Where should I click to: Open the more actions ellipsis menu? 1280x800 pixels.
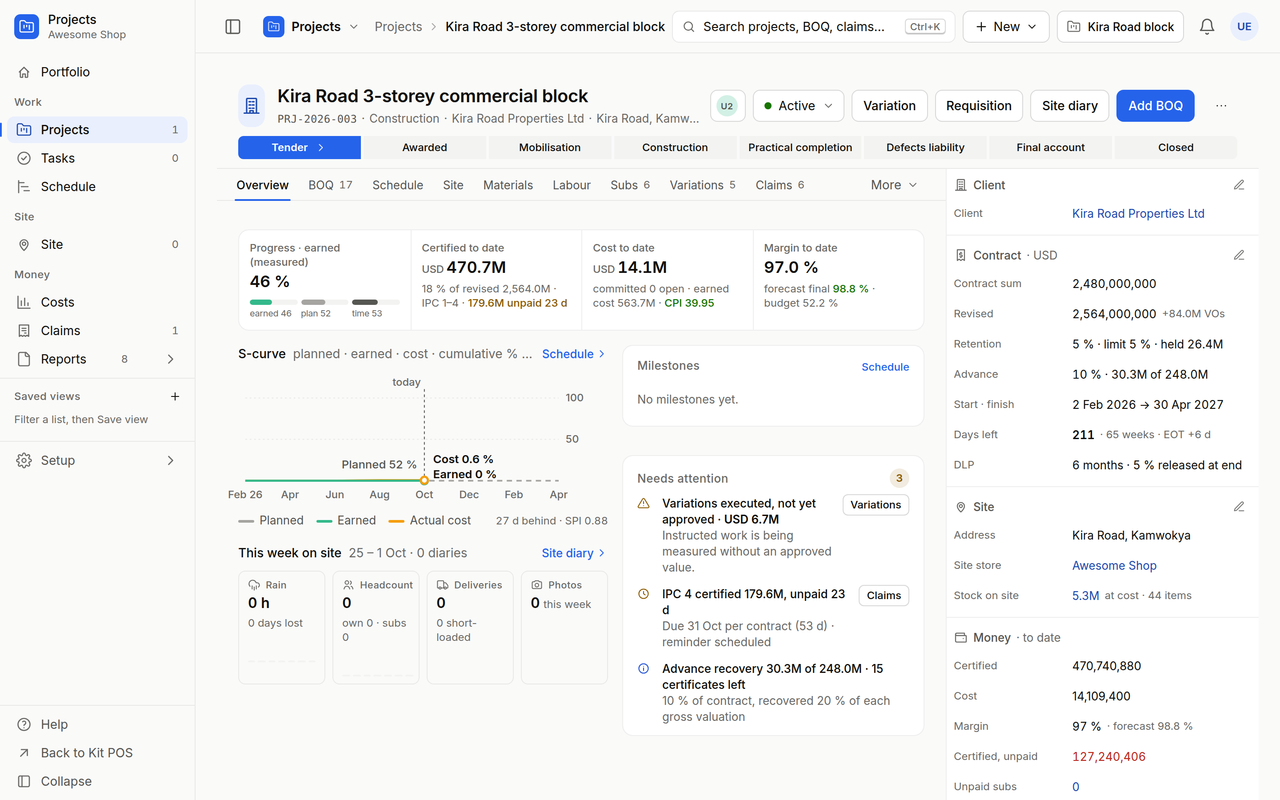pyautogui.click(x=1221, y=106)
